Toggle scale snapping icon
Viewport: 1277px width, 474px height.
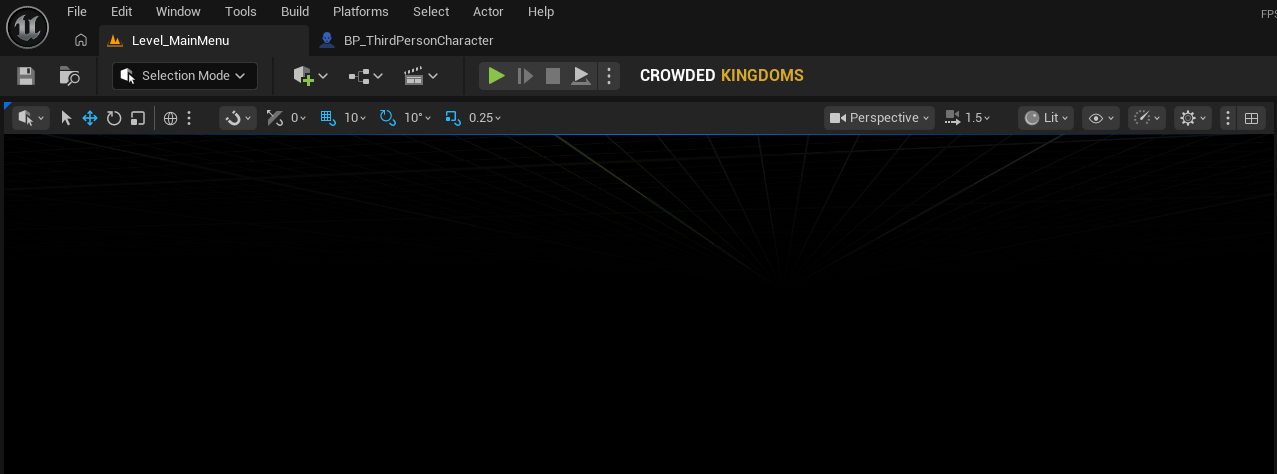click(453, 118)
